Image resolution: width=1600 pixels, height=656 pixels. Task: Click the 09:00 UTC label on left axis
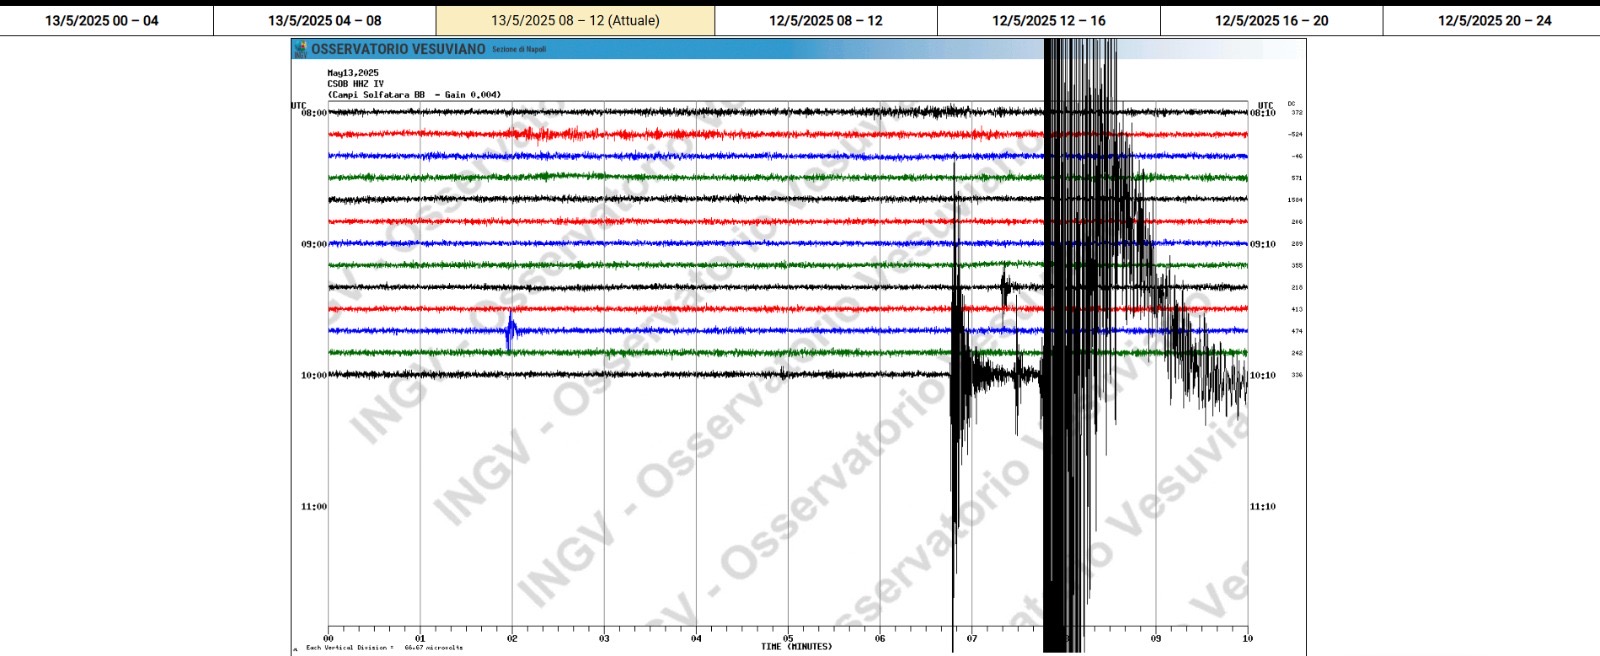coord(314,244)
